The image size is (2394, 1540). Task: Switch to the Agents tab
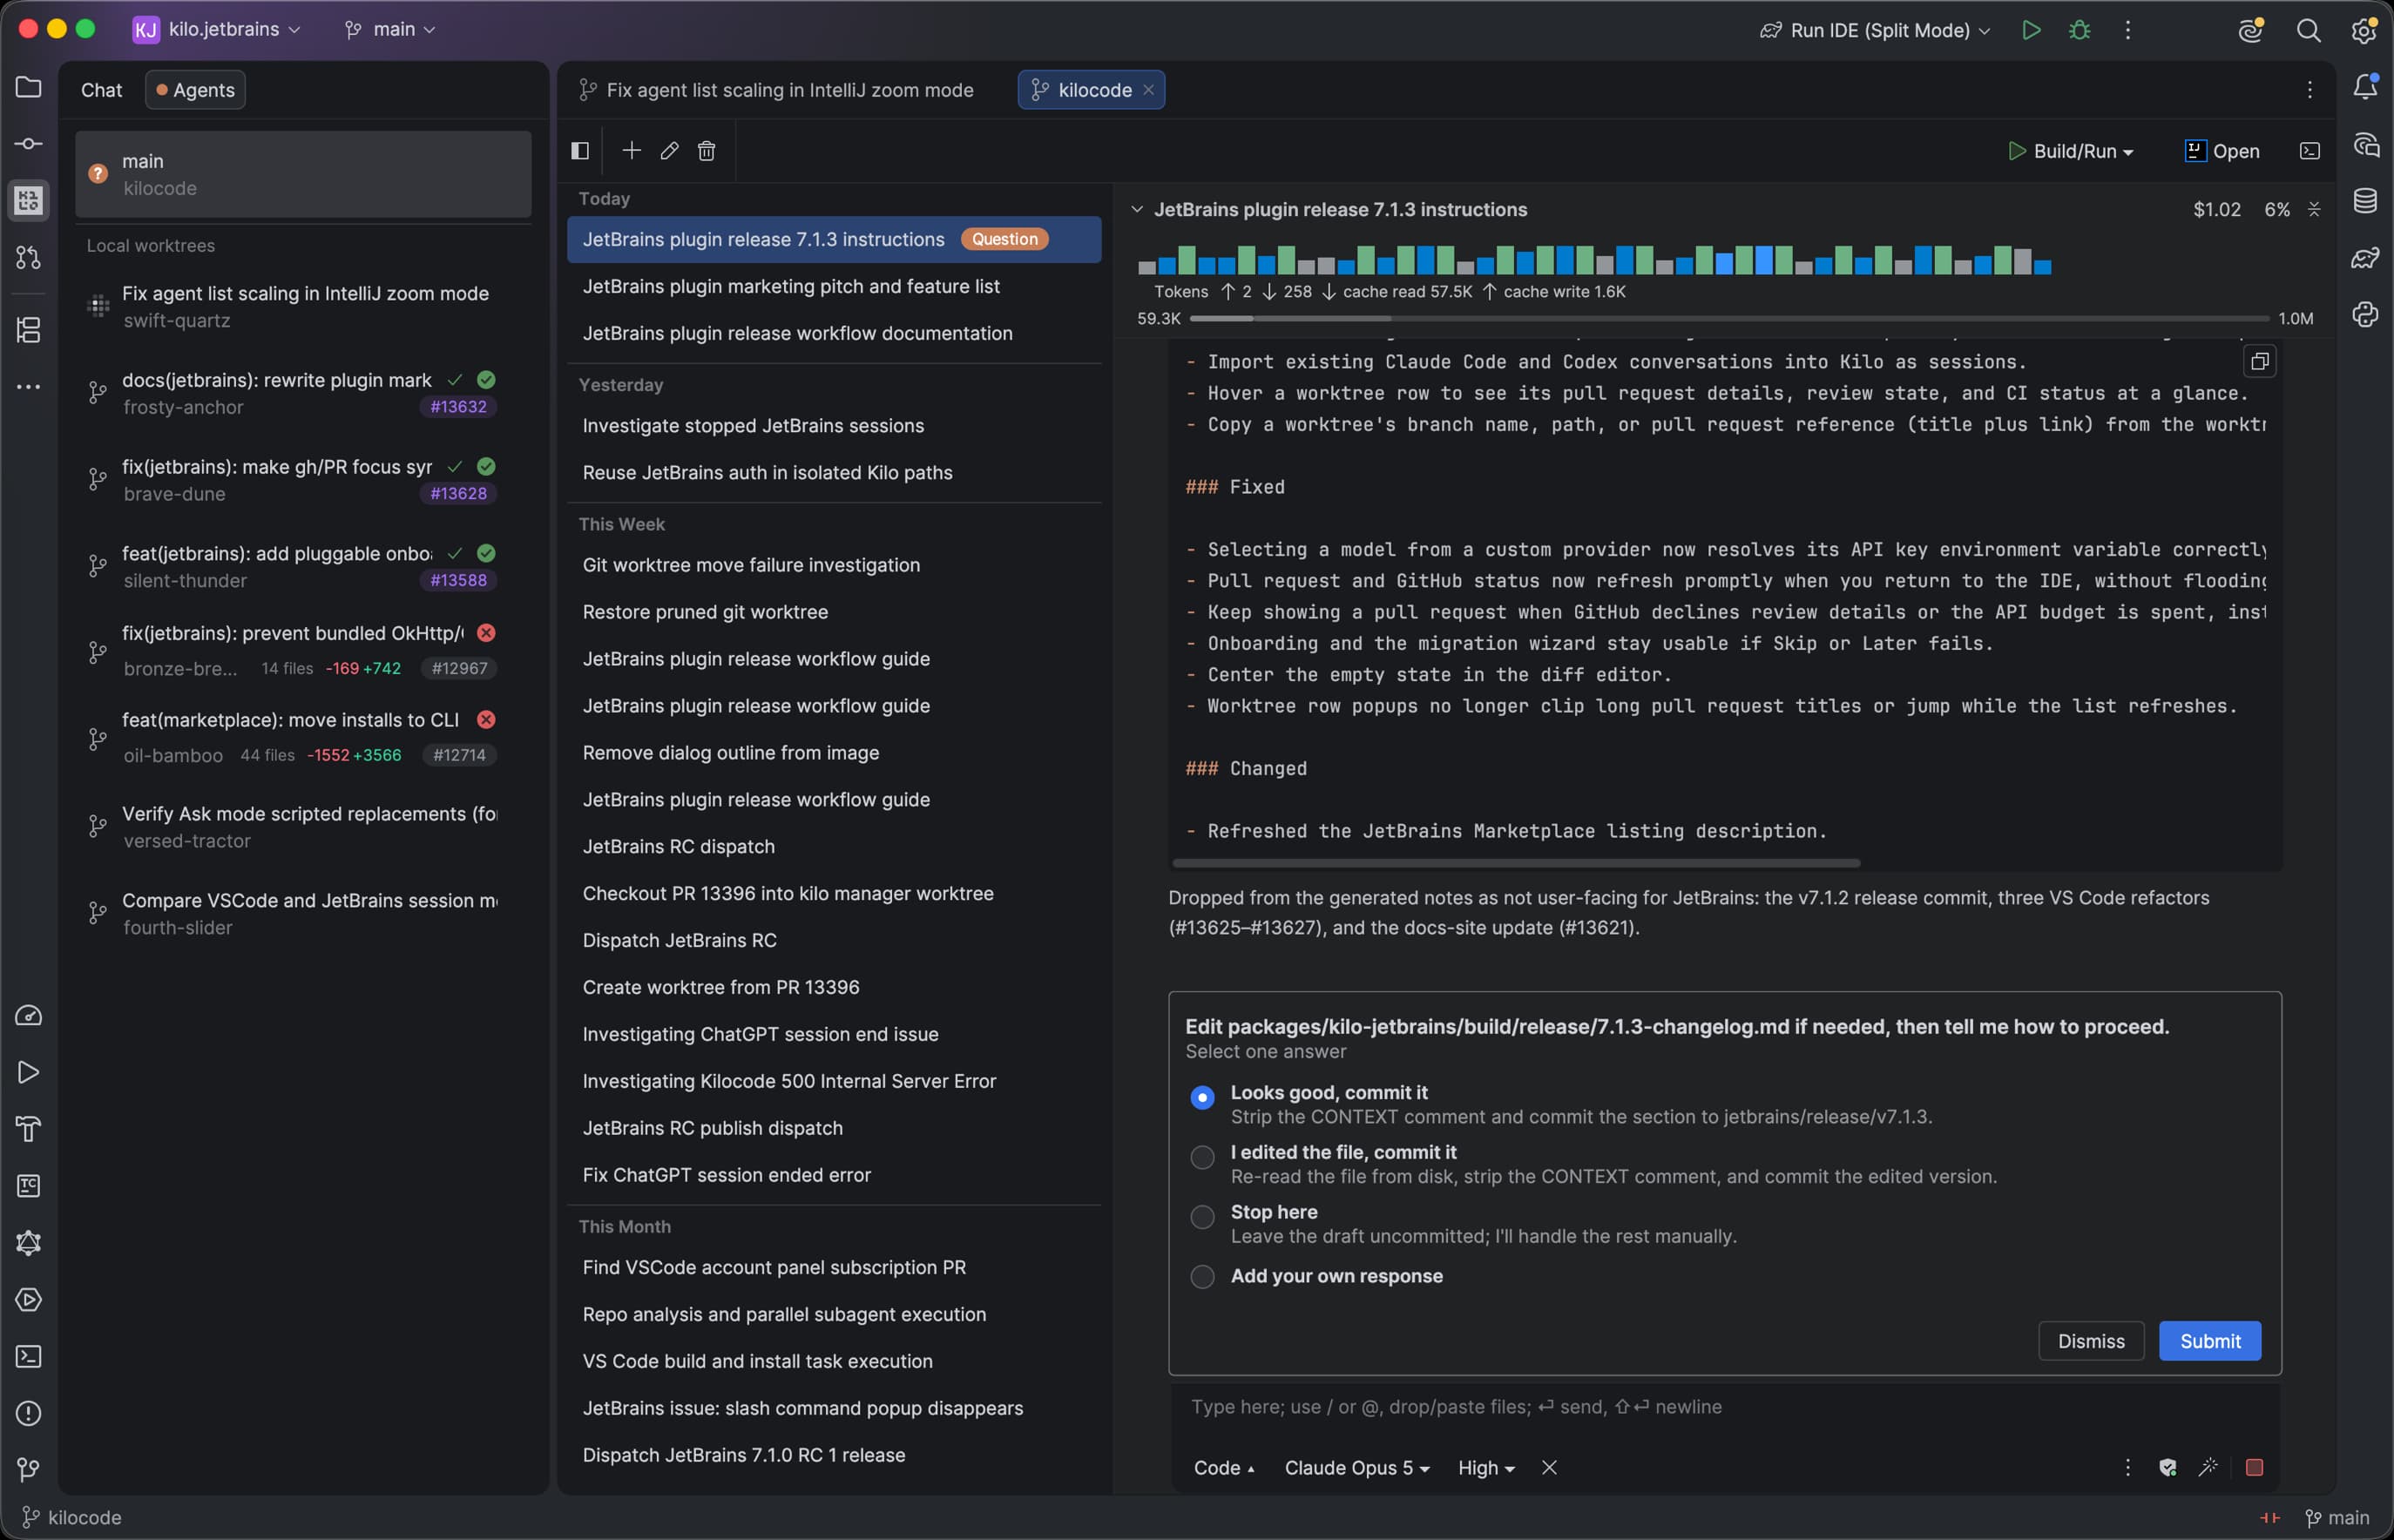click(x=195, y=90)
